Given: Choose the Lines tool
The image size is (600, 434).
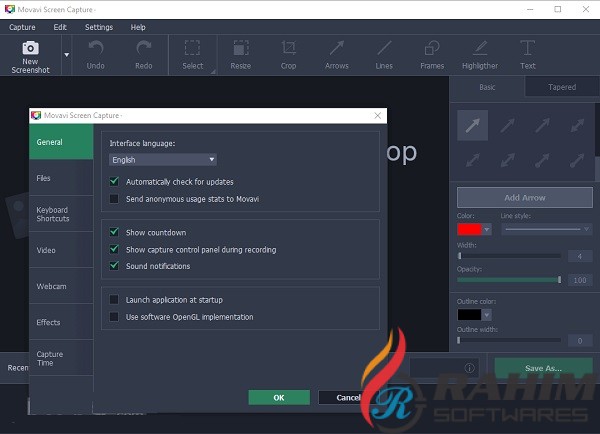Looking at the screenshot, I should coord(384,55).
